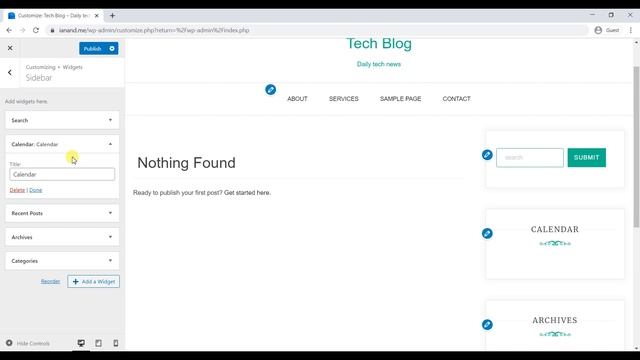640x360 pixels.
Task: Click the edit pencil beside the Calendar widget
Action: (x=487, y=233)
